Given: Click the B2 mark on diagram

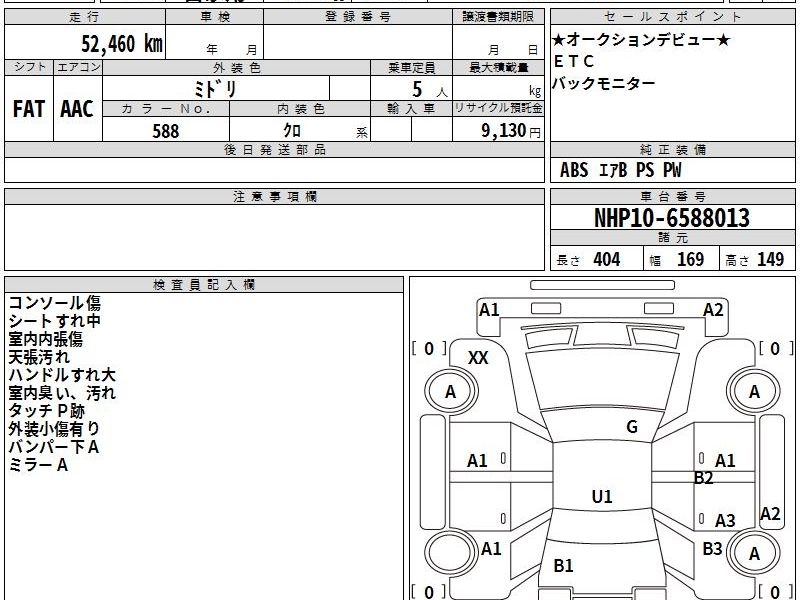Looking at the screenshot, I should click(704, 478).
